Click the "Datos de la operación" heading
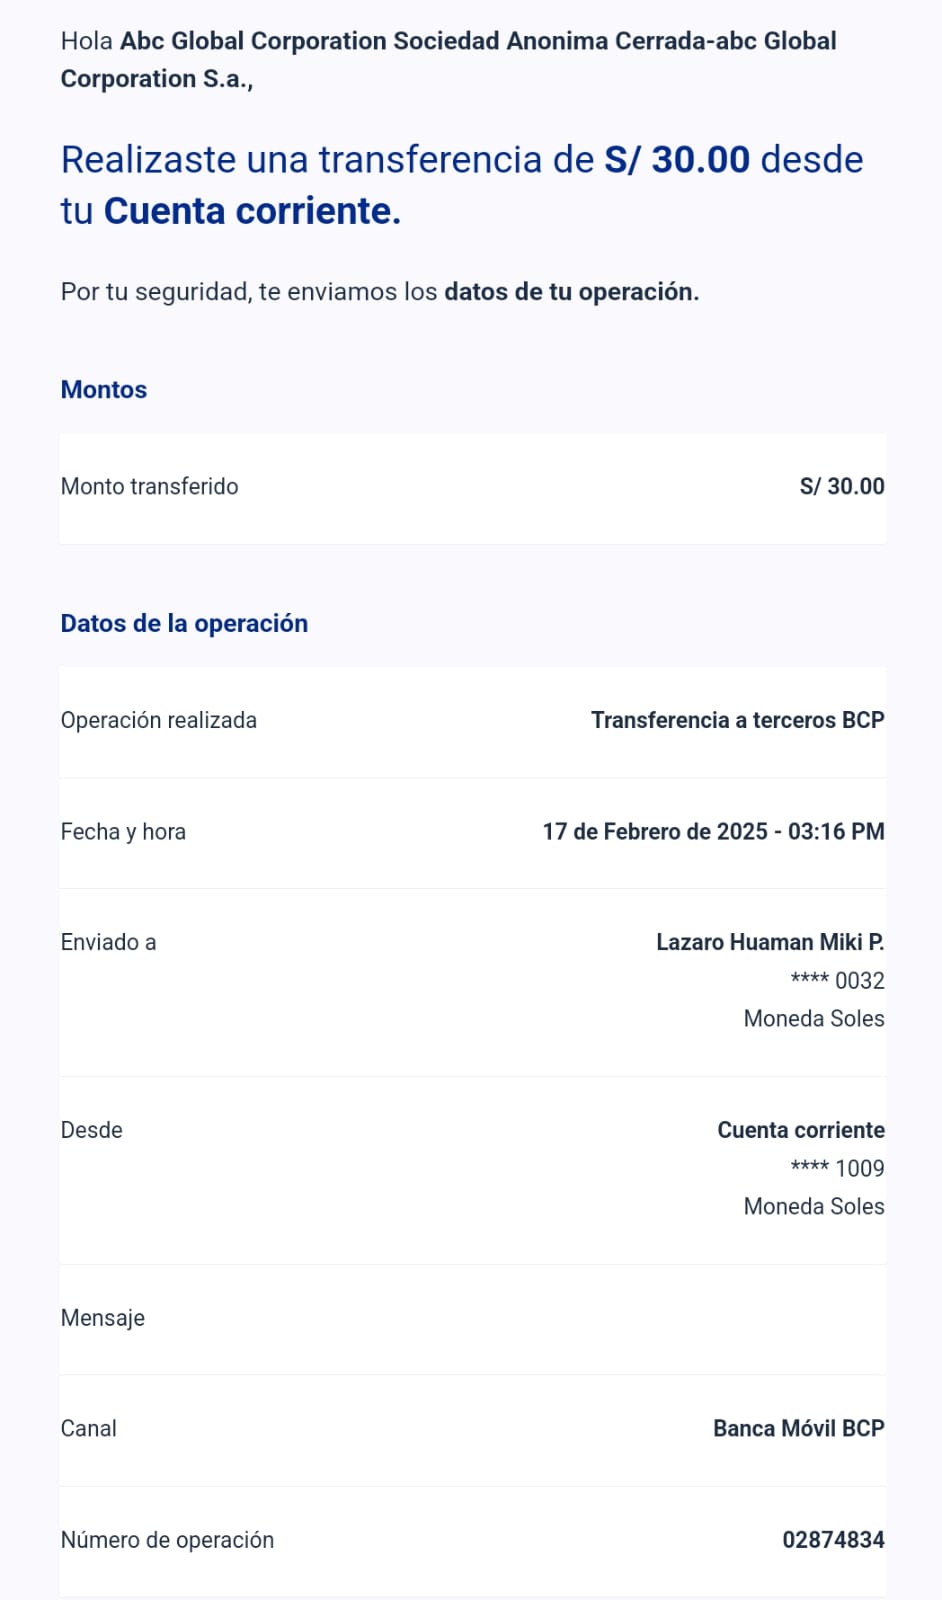This screenshot has width=942, height=1600. pyautogui.click(x=185, y=624)
